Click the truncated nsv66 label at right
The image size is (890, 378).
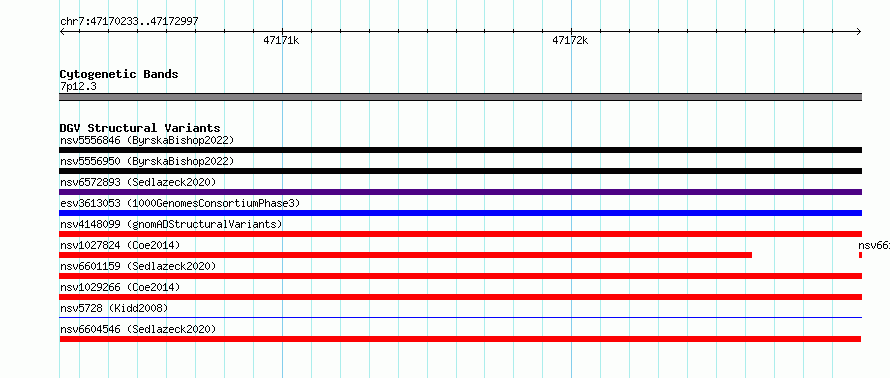tap(874, 245)
